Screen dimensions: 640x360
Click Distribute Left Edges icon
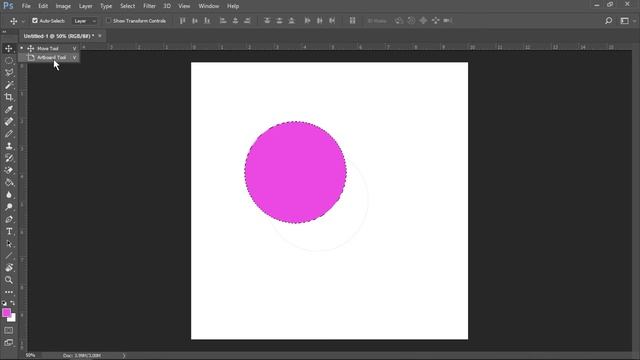(x=307, y=21)
